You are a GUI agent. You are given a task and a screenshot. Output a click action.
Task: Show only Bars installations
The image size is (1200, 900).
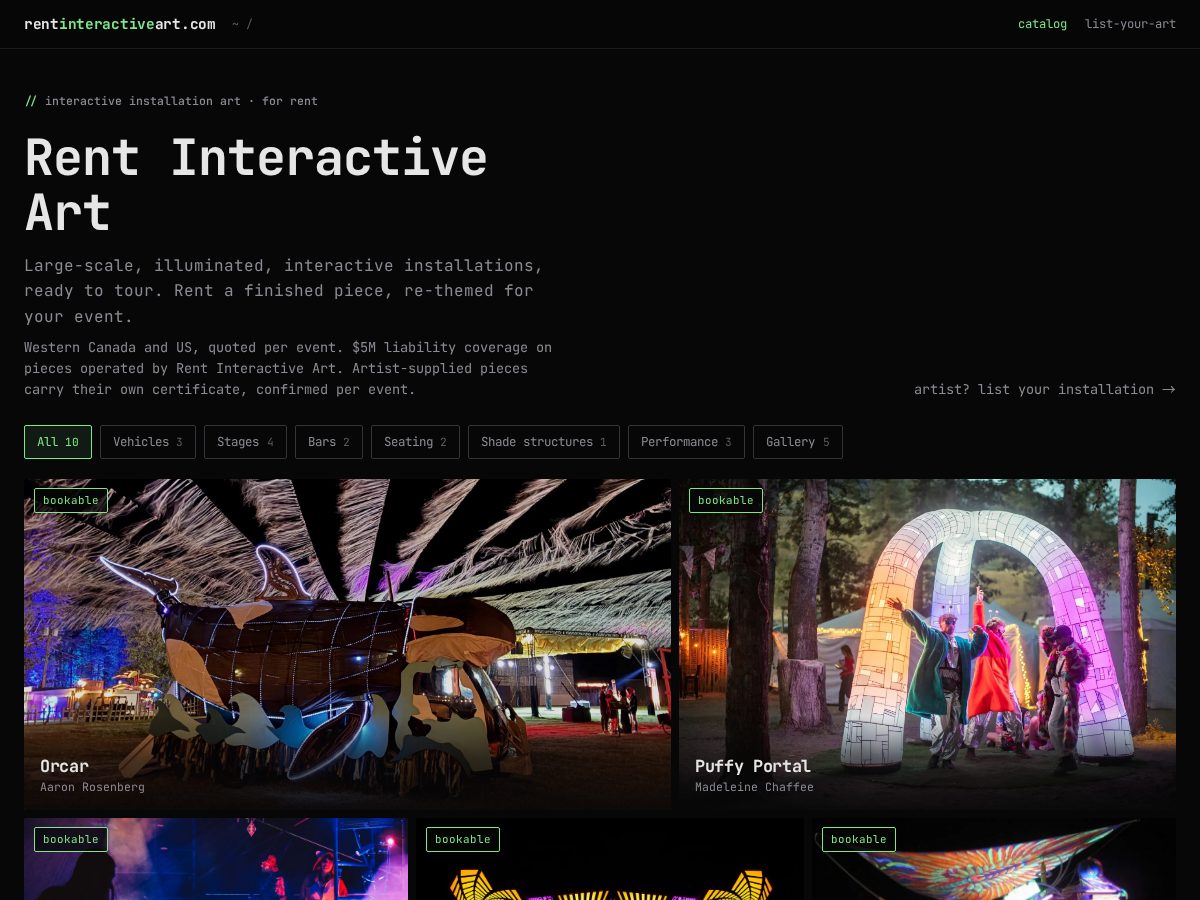click(x=329, y=442)
